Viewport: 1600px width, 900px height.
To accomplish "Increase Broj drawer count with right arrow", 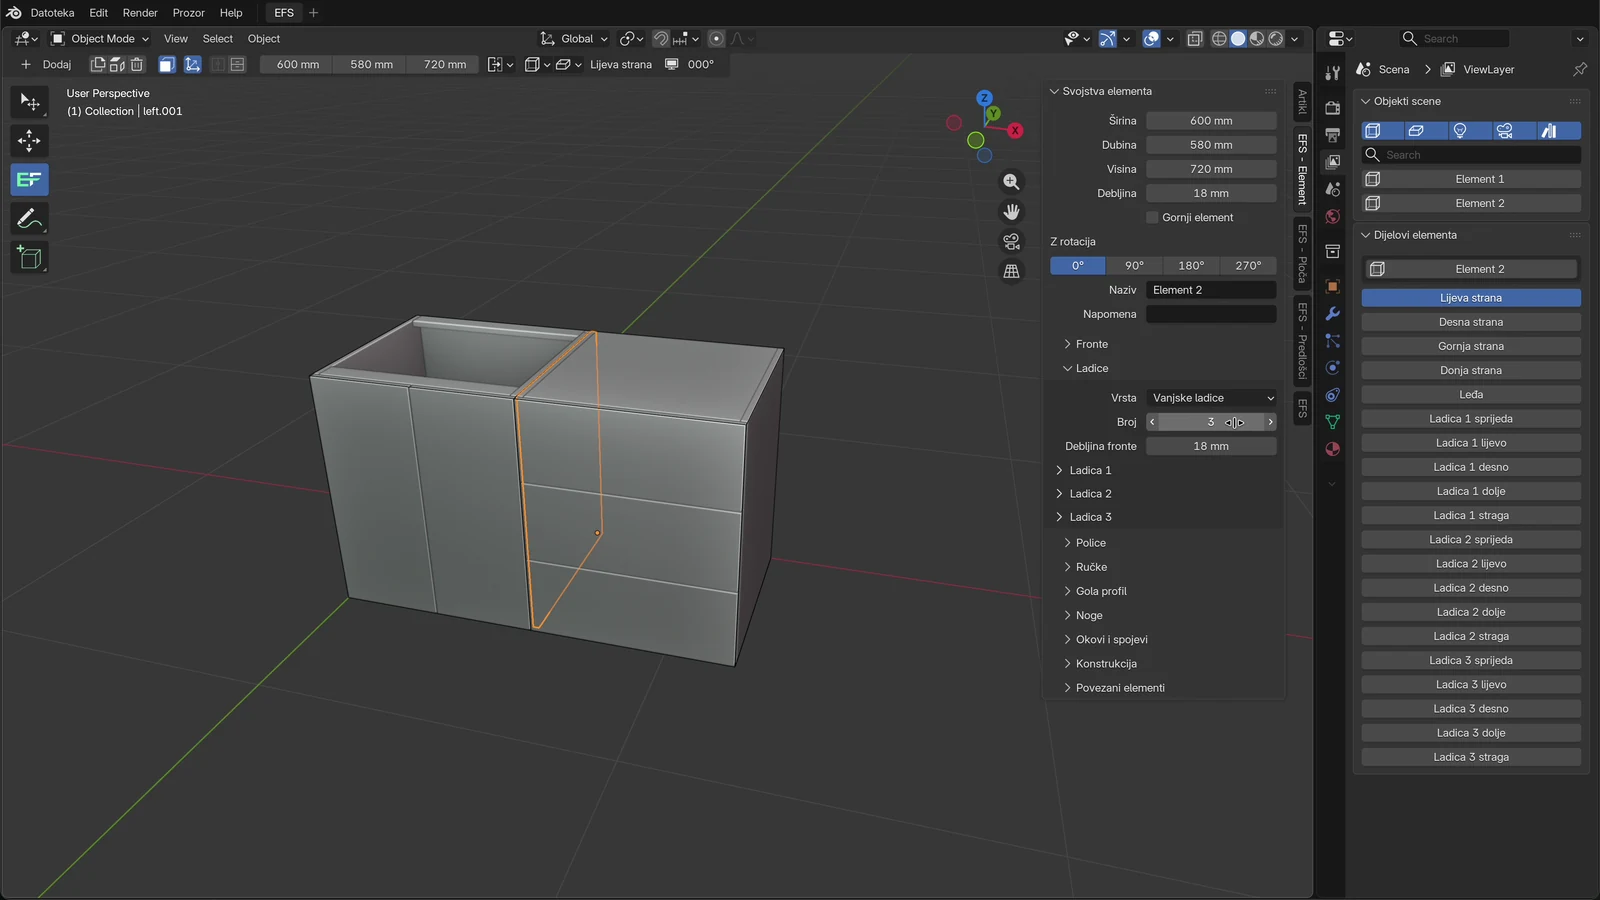I will pyautogui.click(x=1271, y=422).
